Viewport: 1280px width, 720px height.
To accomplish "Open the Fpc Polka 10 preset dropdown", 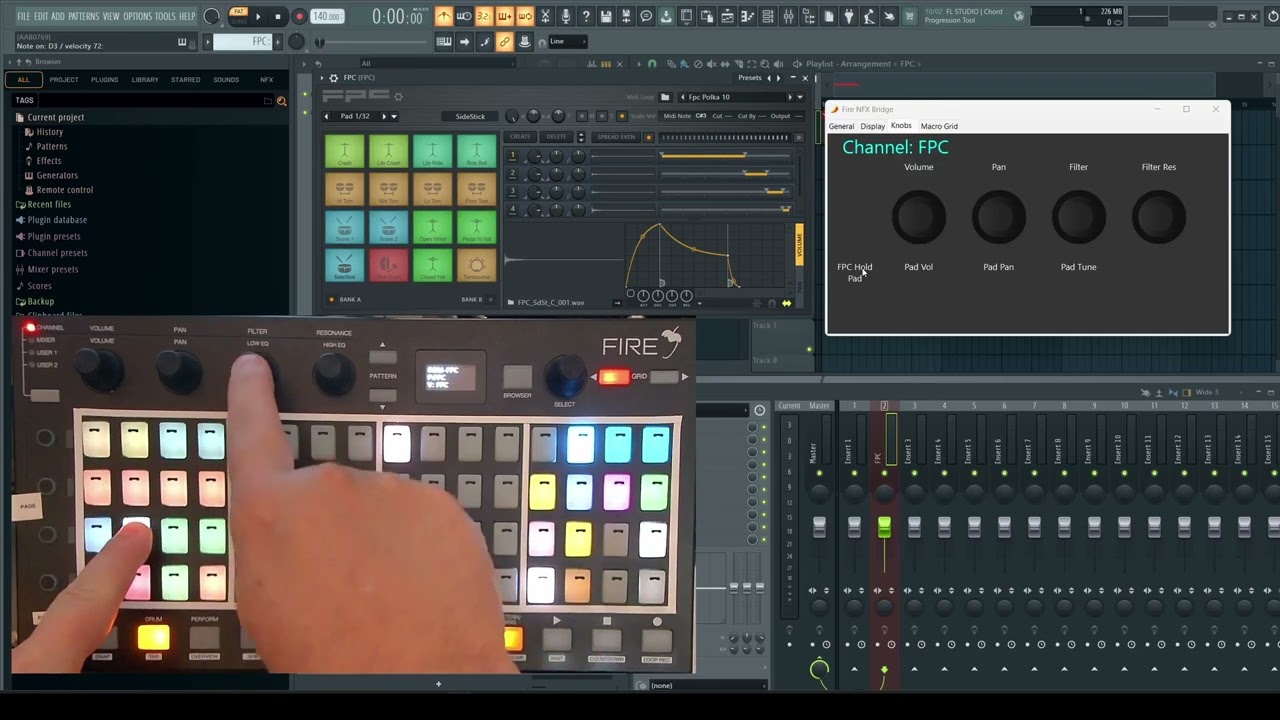I will [x=800, y=97].
